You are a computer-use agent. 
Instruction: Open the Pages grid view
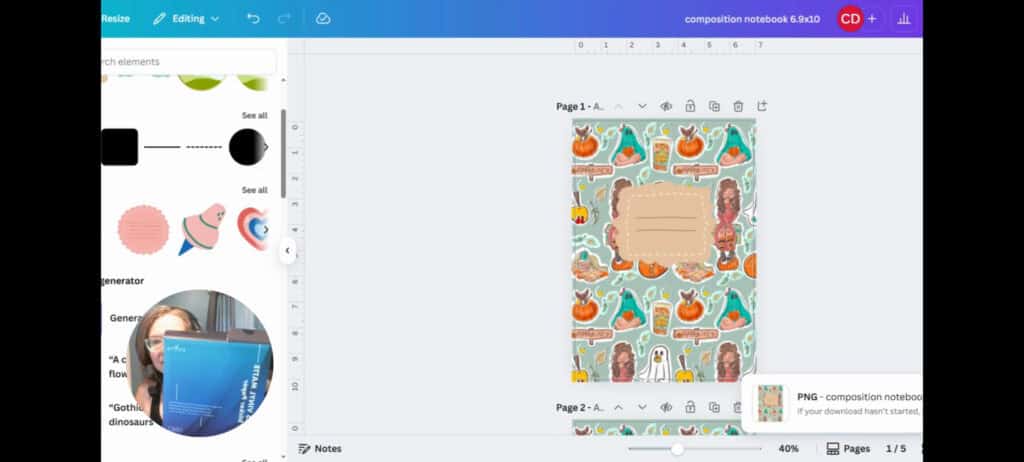pyautogui.click(x=848, y=449)
